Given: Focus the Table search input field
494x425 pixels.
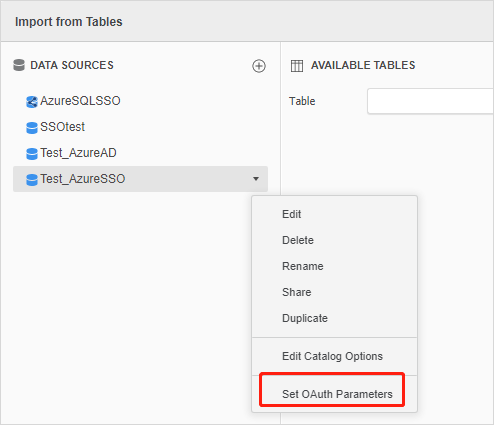Looking at the screenshot, I should pyautogui.click(x=431, y=101).
